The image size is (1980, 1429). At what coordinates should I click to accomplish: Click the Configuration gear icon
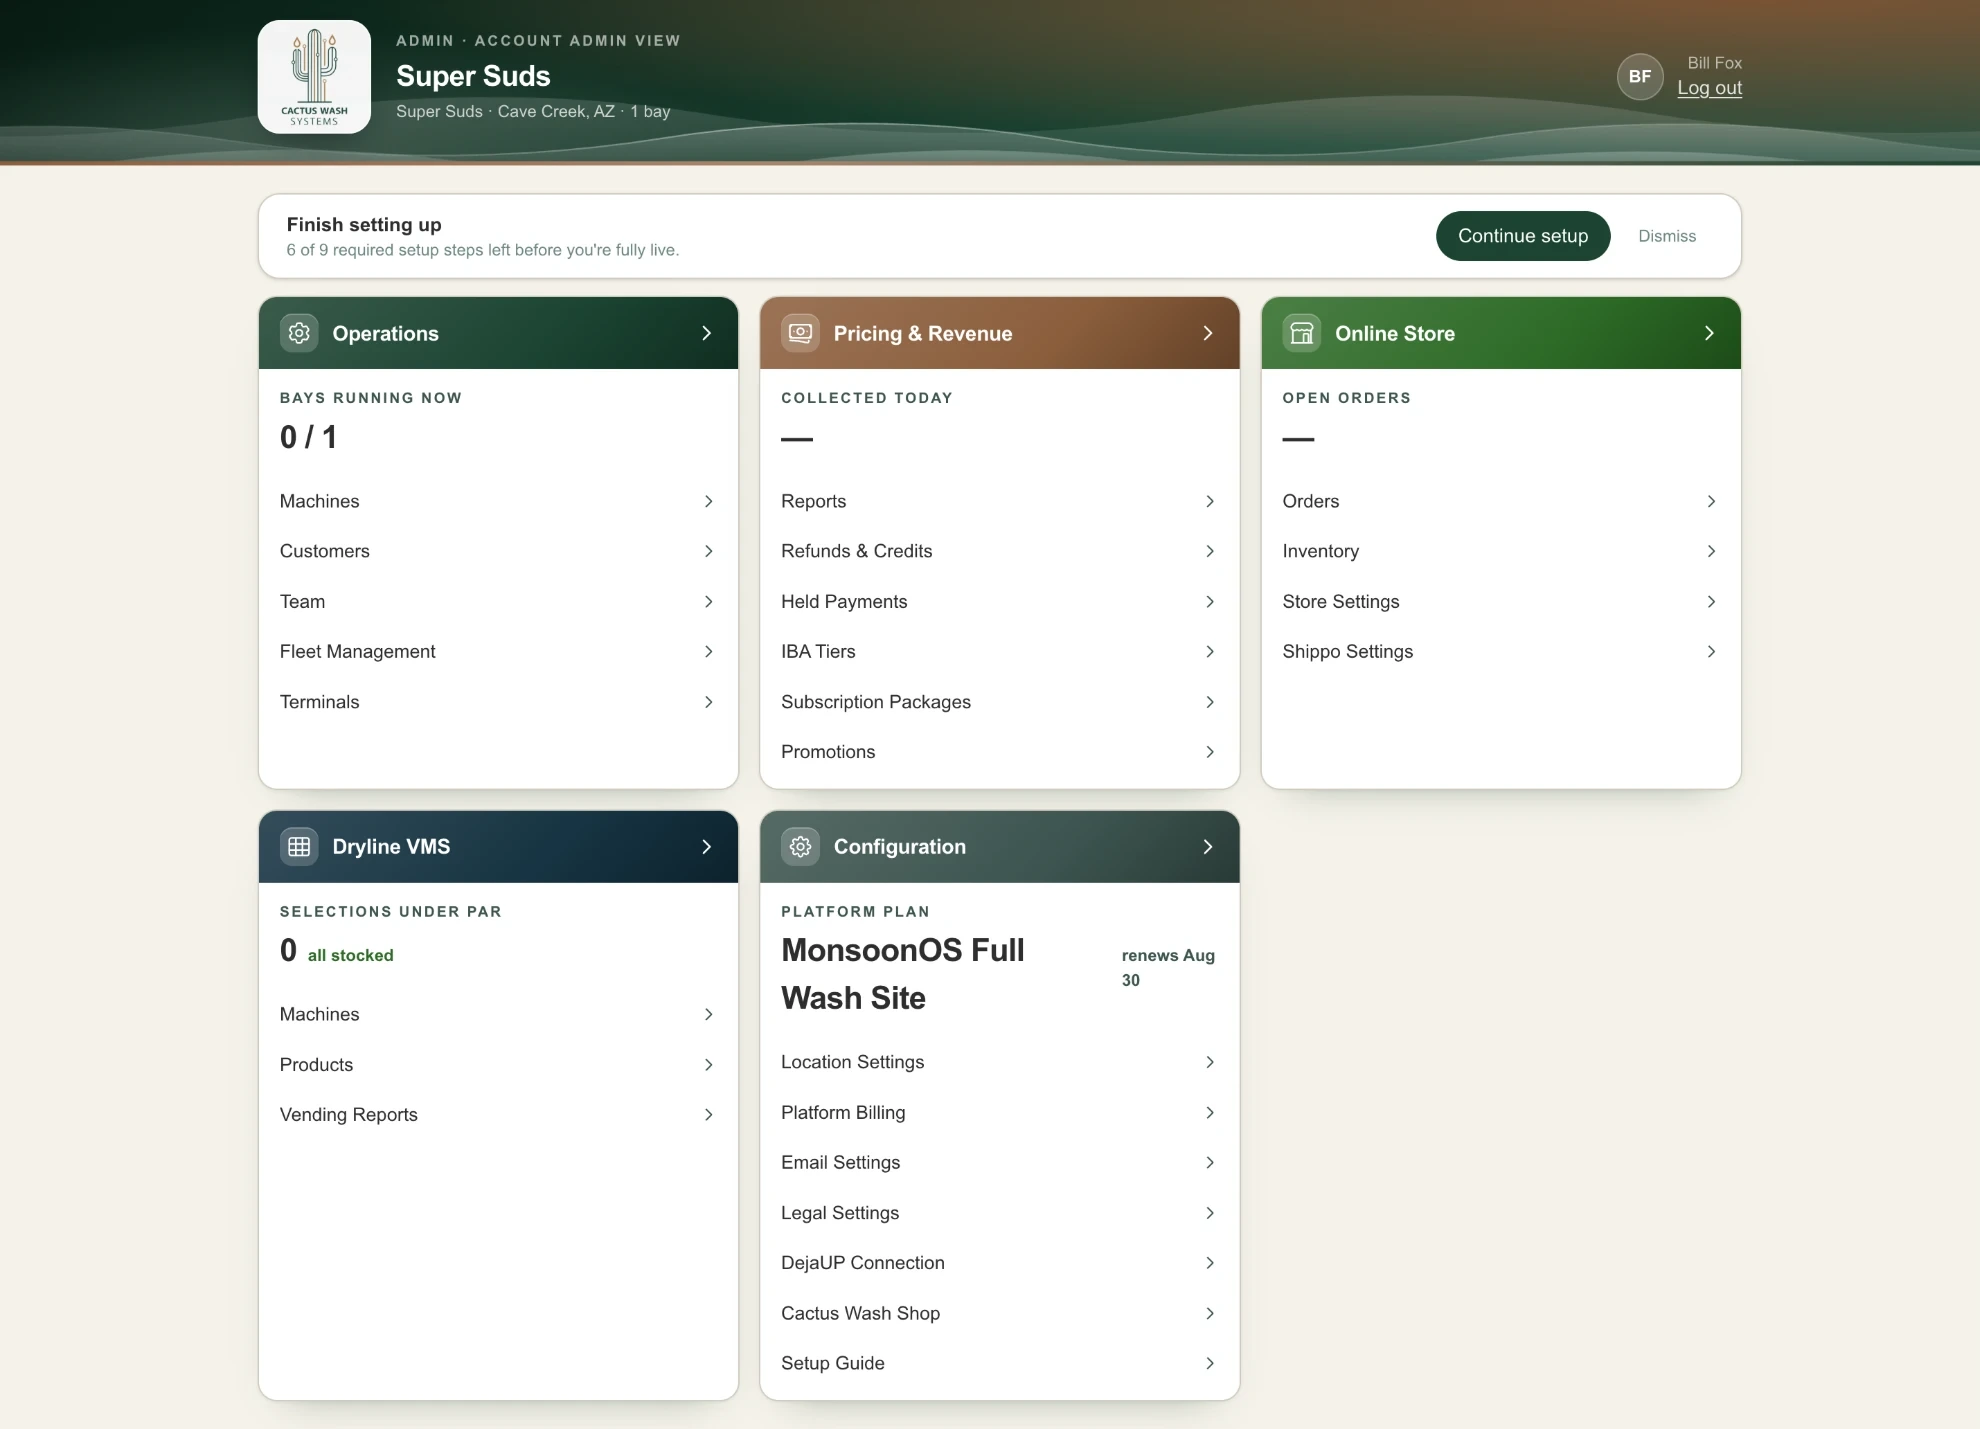[800, 847]
